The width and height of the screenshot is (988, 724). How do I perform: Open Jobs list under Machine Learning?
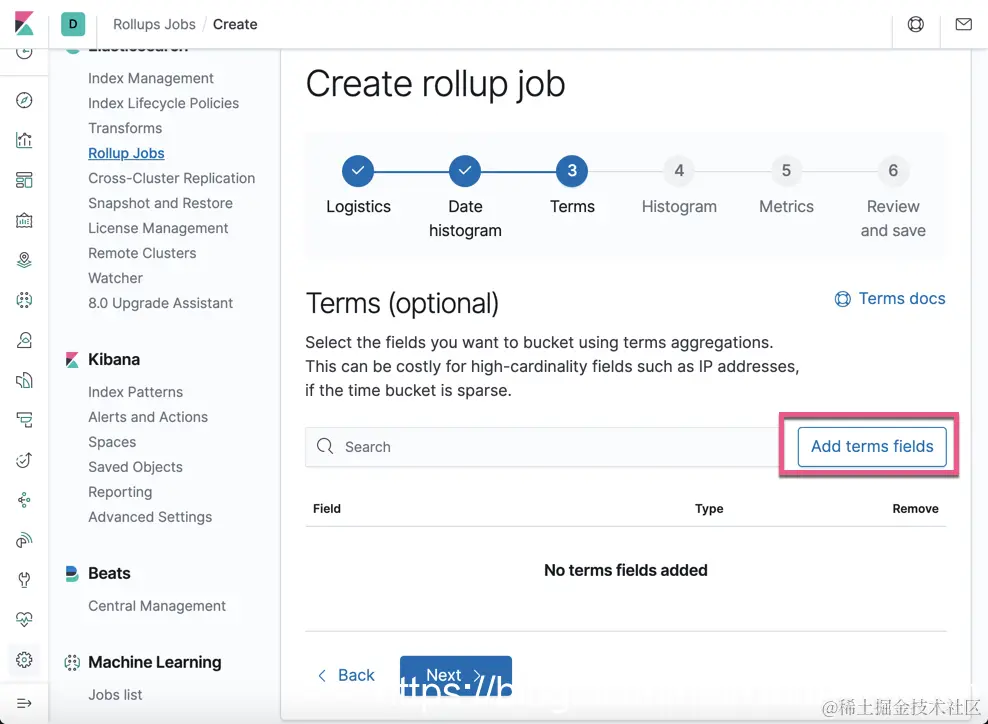[x=115, y=695]
